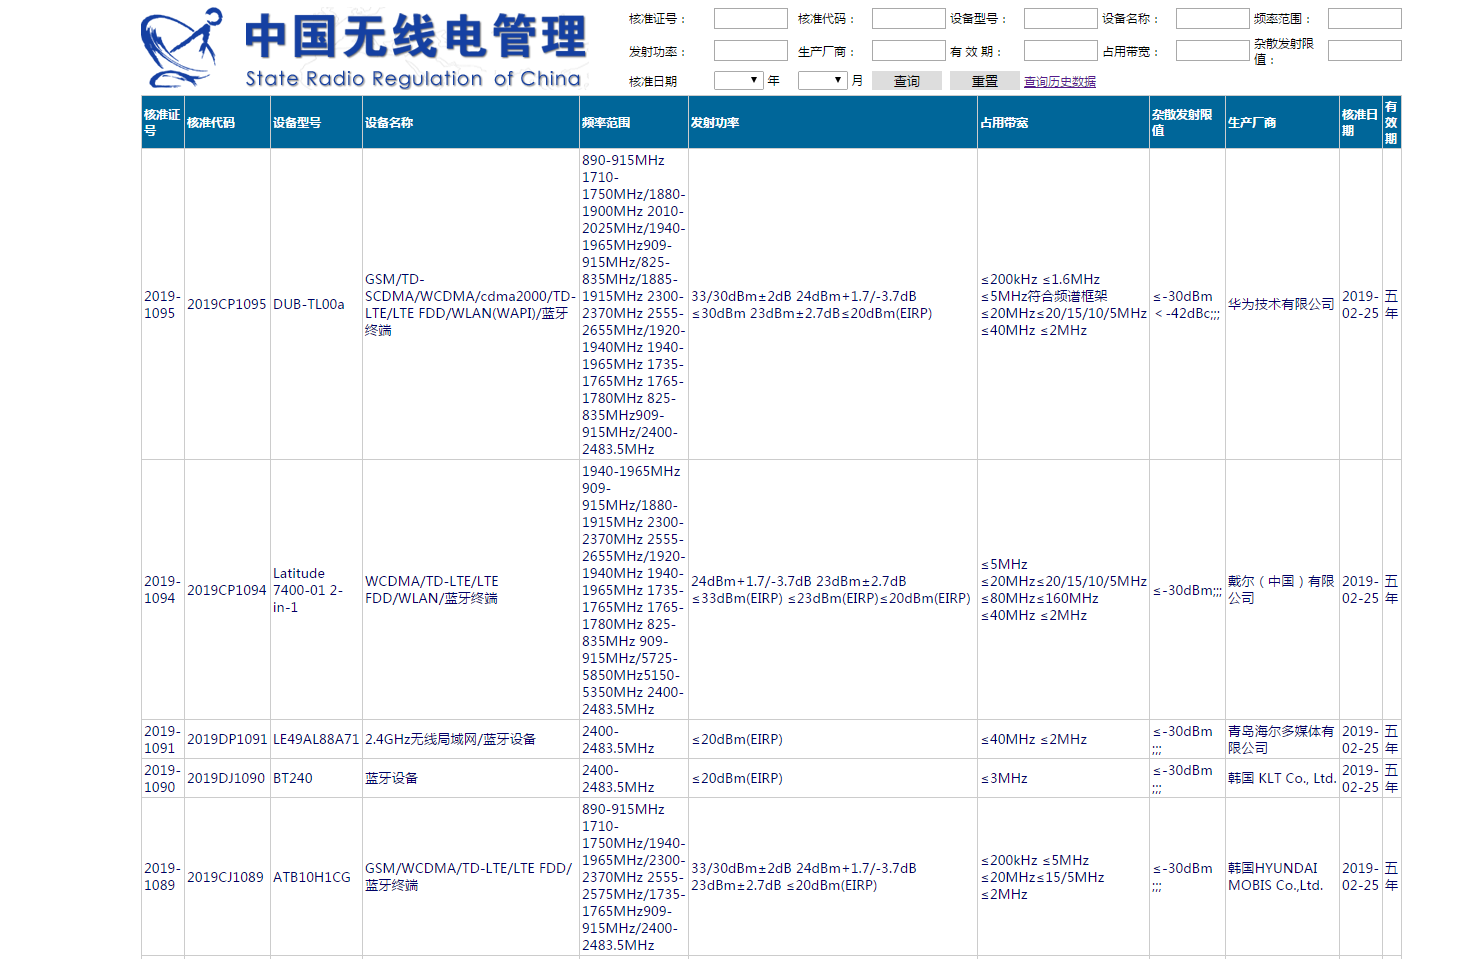The image size is (1473, 959).
Task: Select model Latitude 7400-01 2-in-1
Action: (x=308, y=590)
